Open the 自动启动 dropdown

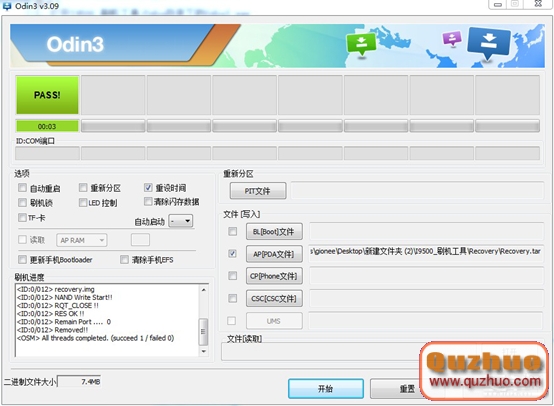pyautogui.click(x=181, y=221)
